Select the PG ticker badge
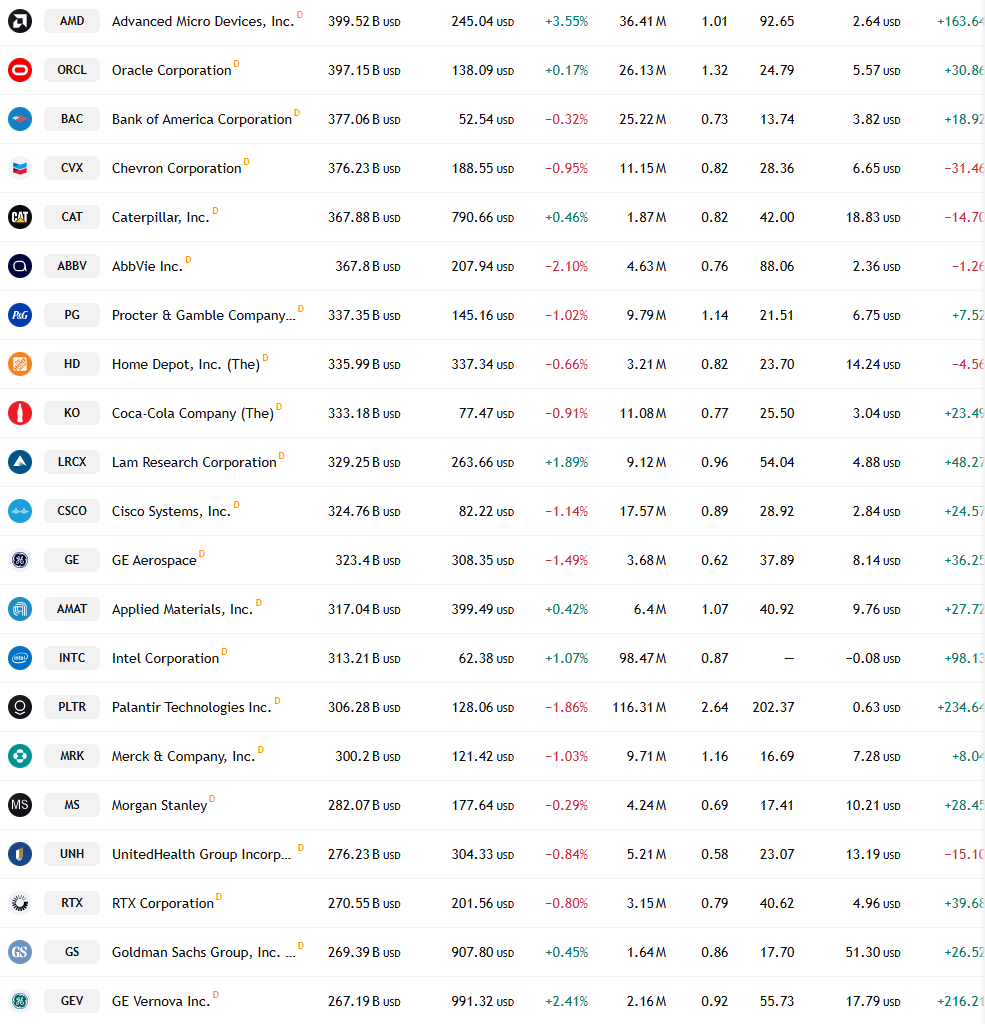The width and height of the screenshot is (985, 1024). 72,315
